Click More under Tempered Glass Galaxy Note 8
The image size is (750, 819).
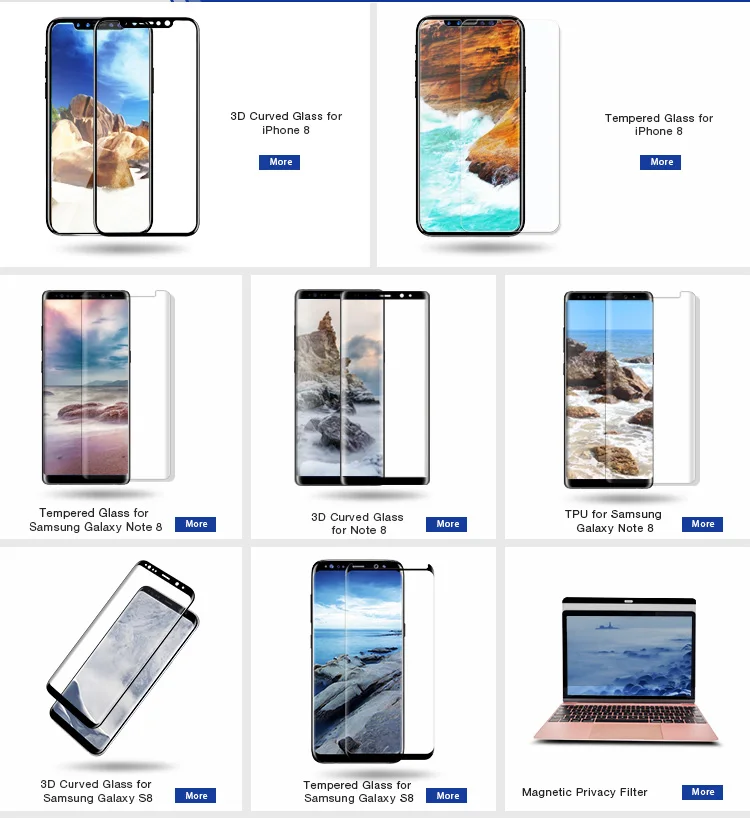pyautogui.click(x=195, y=524)
